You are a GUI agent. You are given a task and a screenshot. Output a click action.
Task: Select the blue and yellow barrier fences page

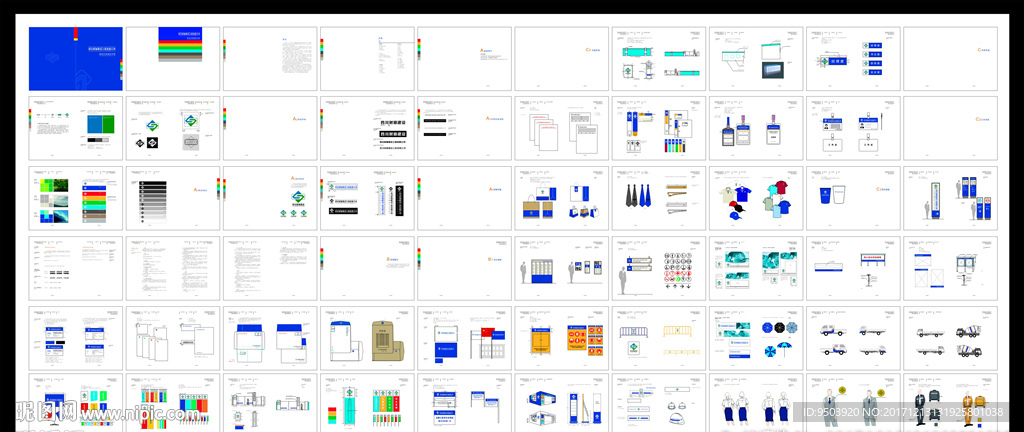tap(659, 338)
